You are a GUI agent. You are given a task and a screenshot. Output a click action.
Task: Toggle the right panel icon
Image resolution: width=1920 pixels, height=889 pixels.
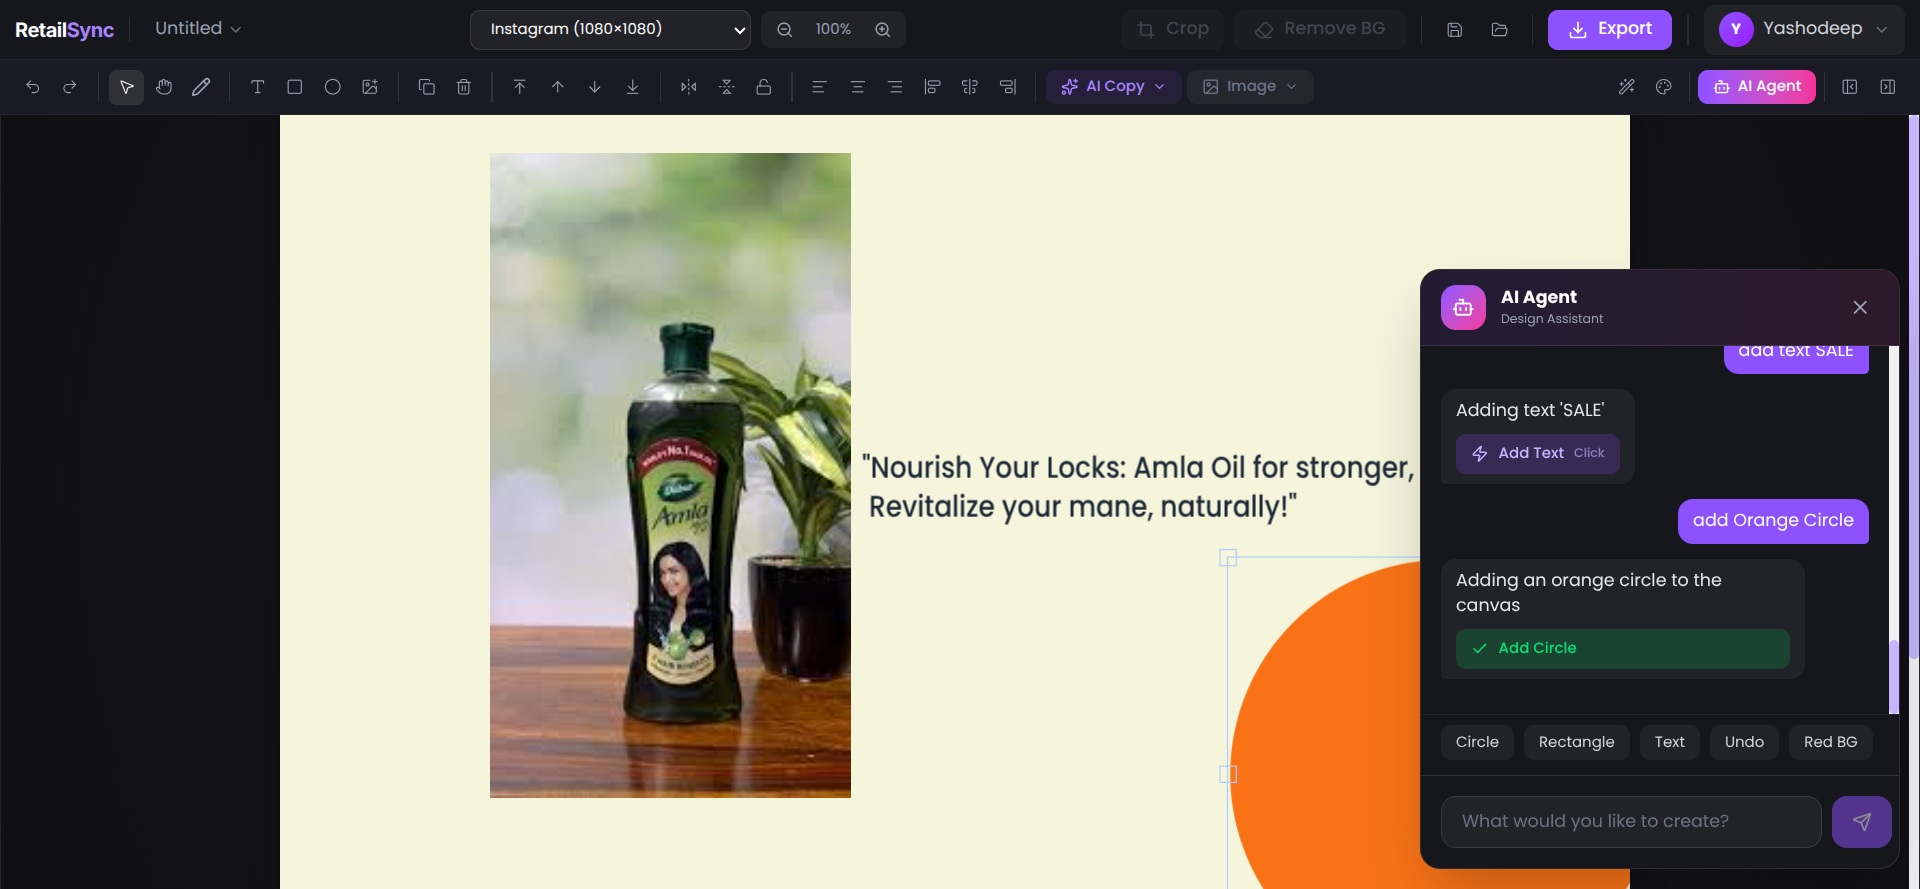point(1888,87)
